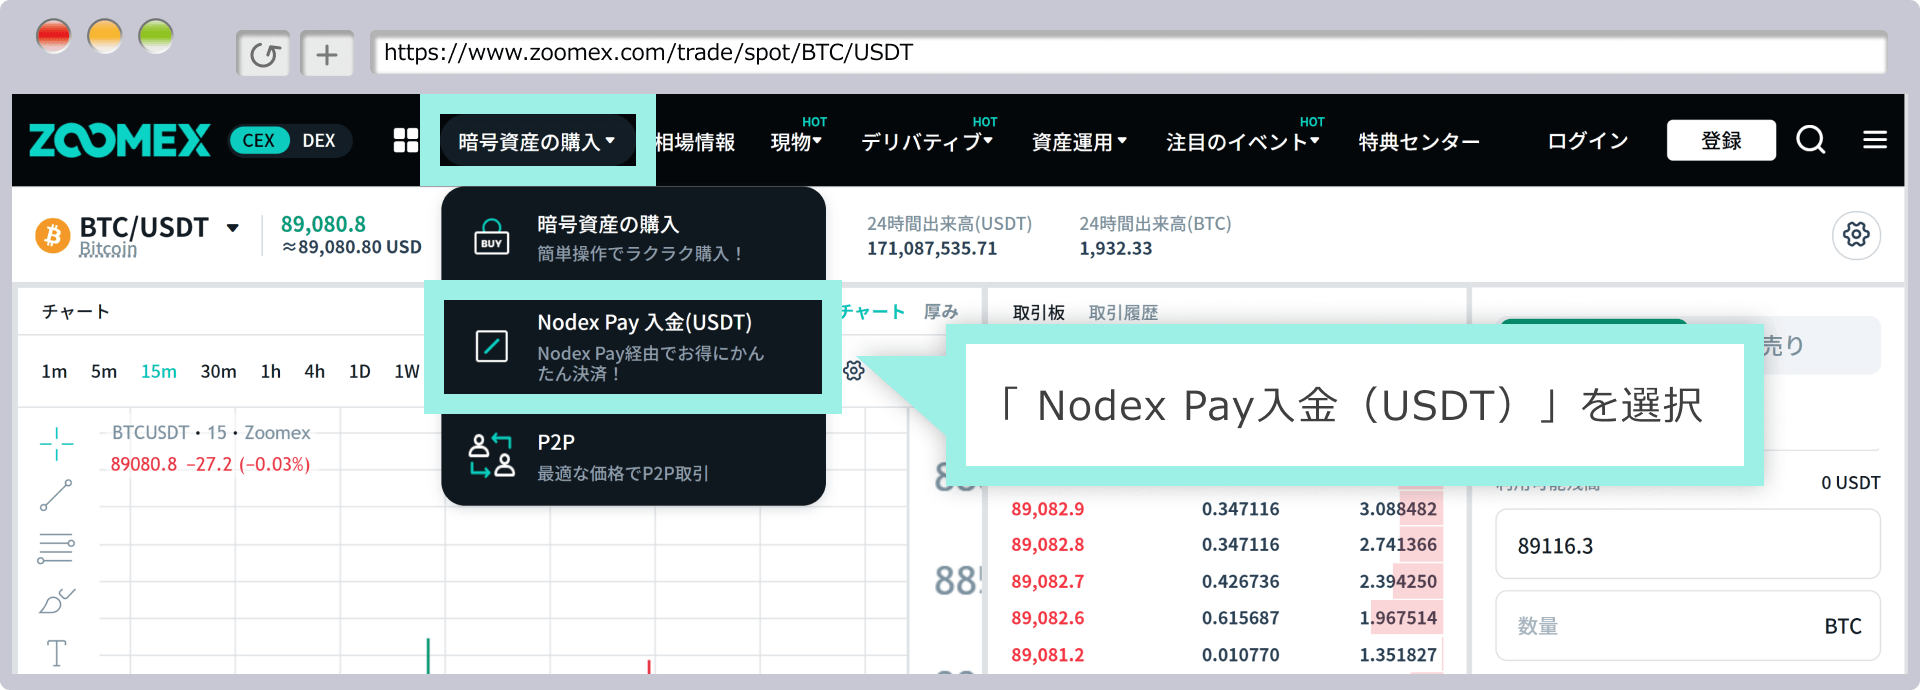Click the order book gear icon
Image resolution: width=1920 pixels, height=690 pixels.
[853, 370]
